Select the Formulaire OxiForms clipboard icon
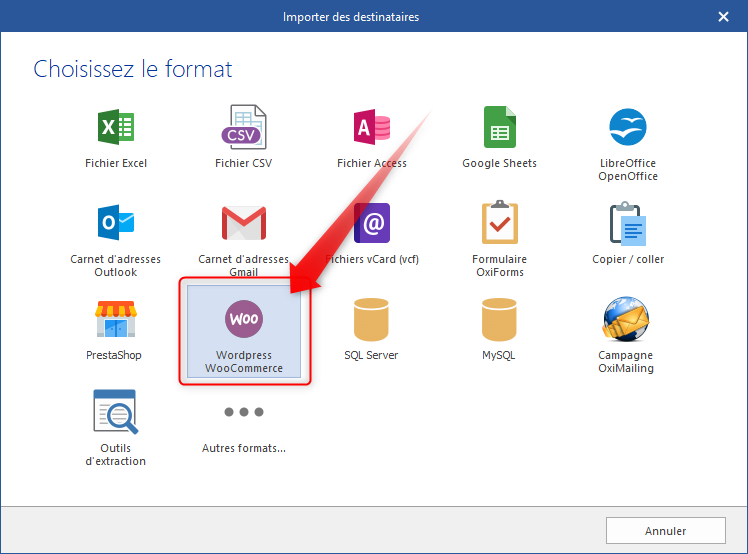The width and height of the screenshot is (748, 554). pyautogui.click(x=499, y=222)
